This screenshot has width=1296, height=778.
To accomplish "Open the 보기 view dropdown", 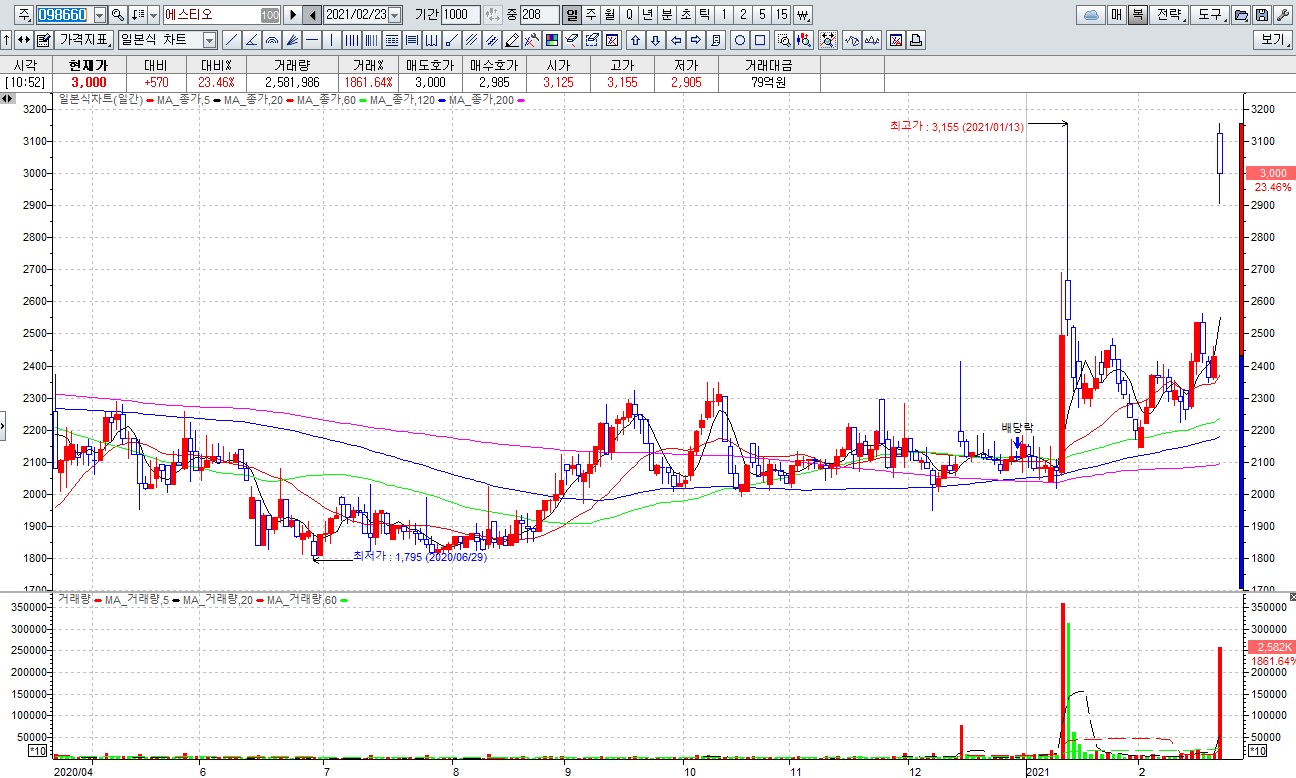I will 1273,40.
